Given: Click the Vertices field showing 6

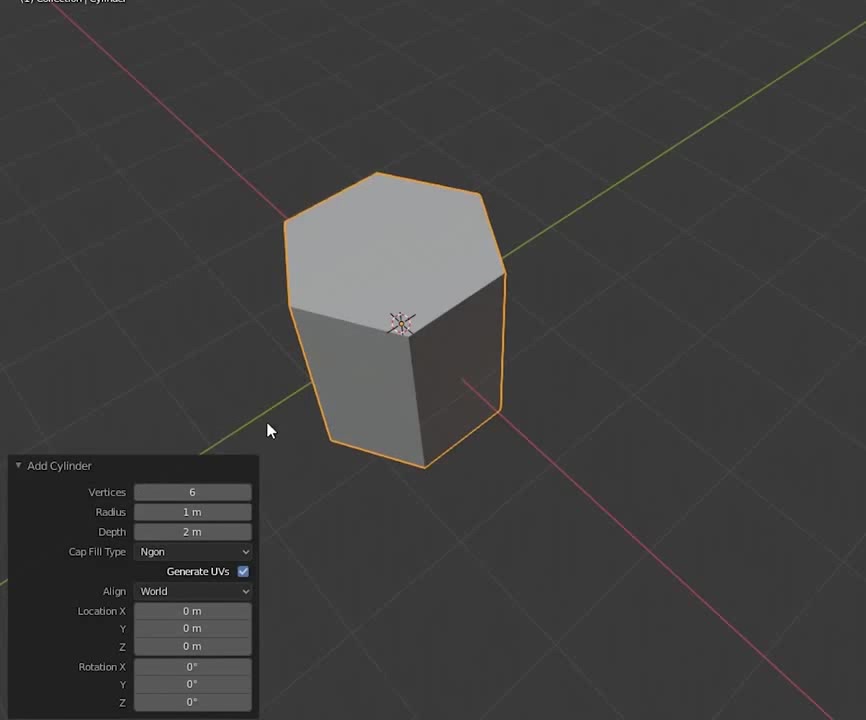Looking at the screenshot, I should coord(192,492).
